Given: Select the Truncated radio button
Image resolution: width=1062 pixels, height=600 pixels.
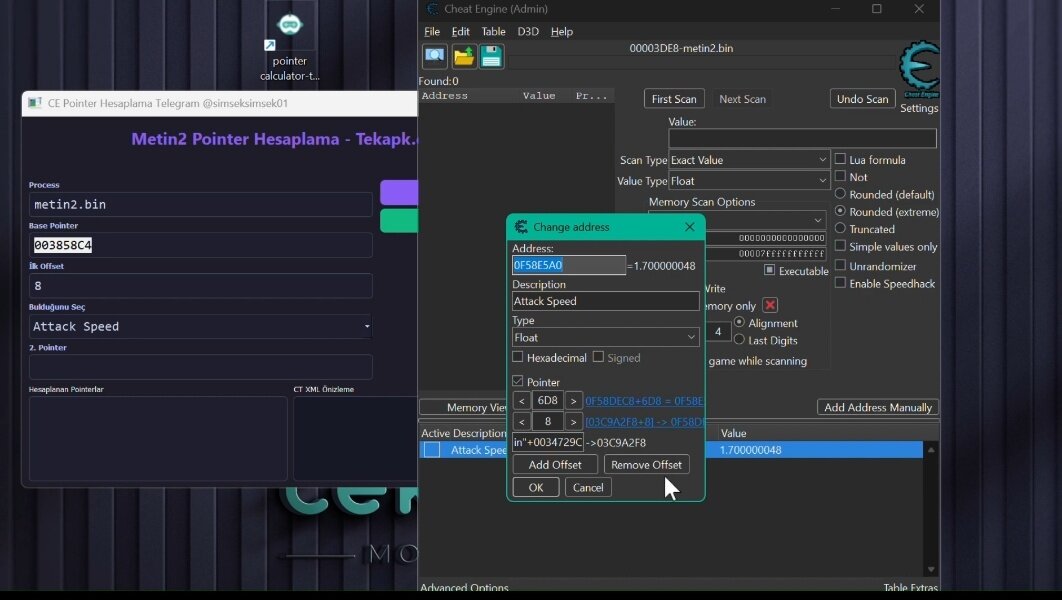Looking at the screenshot, I should click(x=840, y=229).
